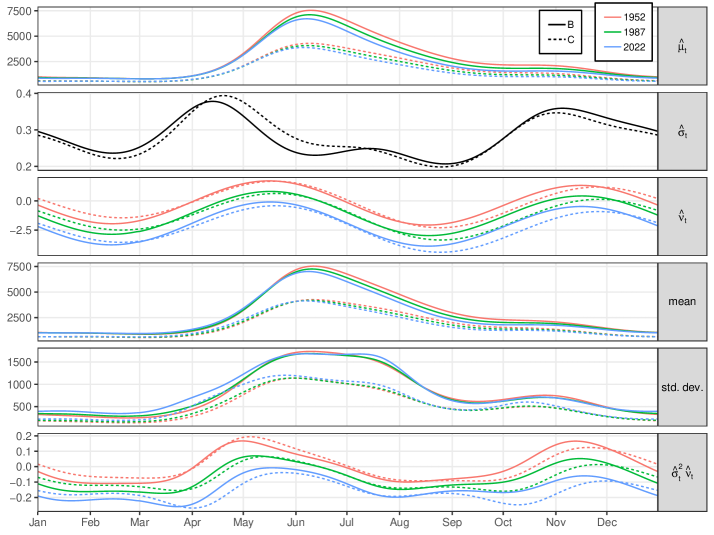Click the red 1952 legend line
The height and width of the screenshot is (535, 714).
pyautogui.click(x=613, y=17)
